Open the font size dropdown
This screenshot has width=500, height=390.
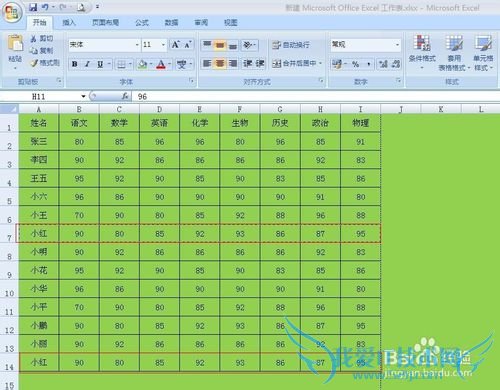point(163,45)
